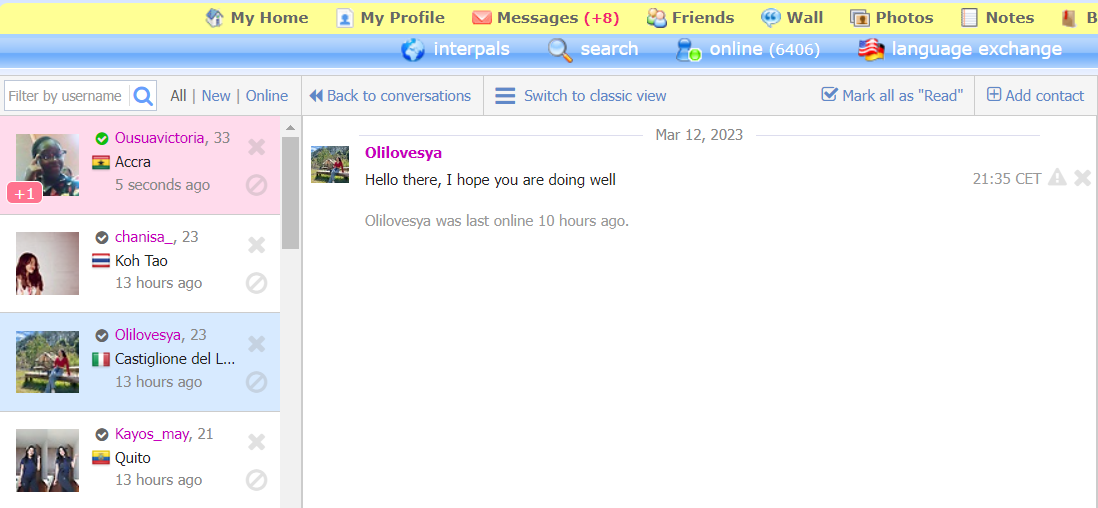
Task: Click the message text "Hello there, I hope you are doing well"
Action: (x=490, y=180)
